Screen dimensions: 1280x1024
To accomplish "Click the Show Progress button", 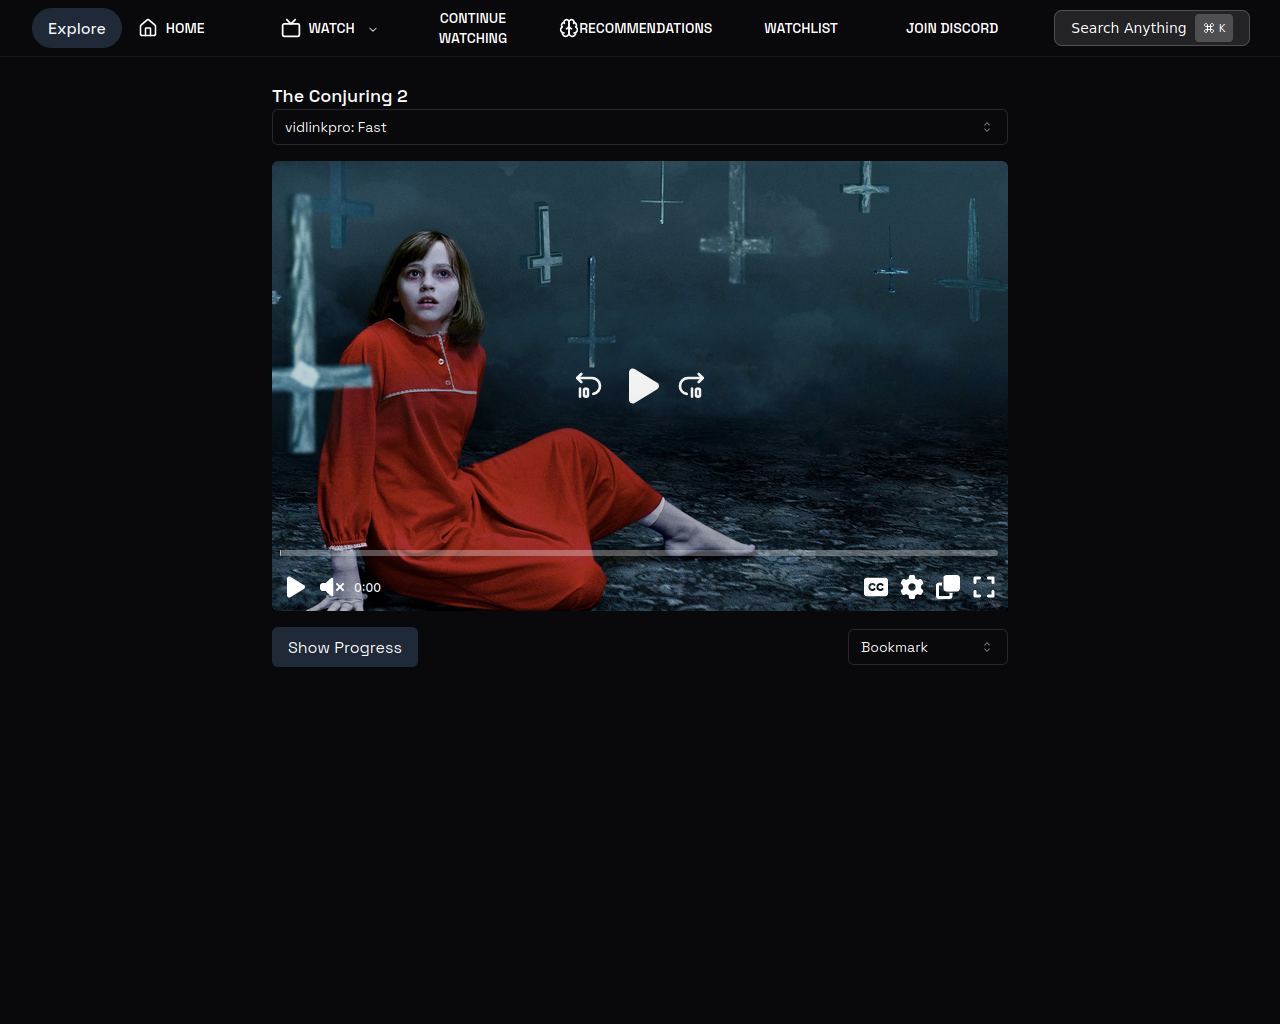I will [345, 647].
